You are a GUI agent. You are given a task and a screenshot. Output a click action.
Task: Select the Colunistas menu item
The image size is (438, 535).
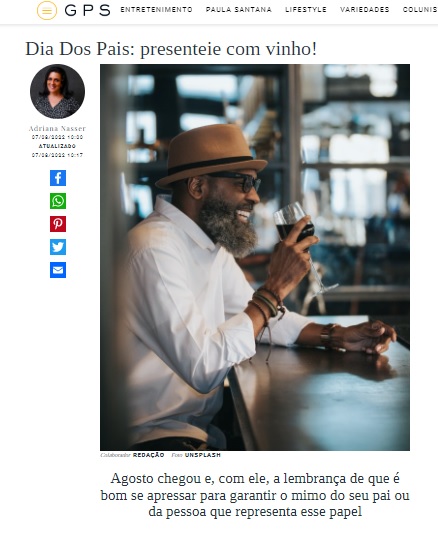tap(420, 10)
